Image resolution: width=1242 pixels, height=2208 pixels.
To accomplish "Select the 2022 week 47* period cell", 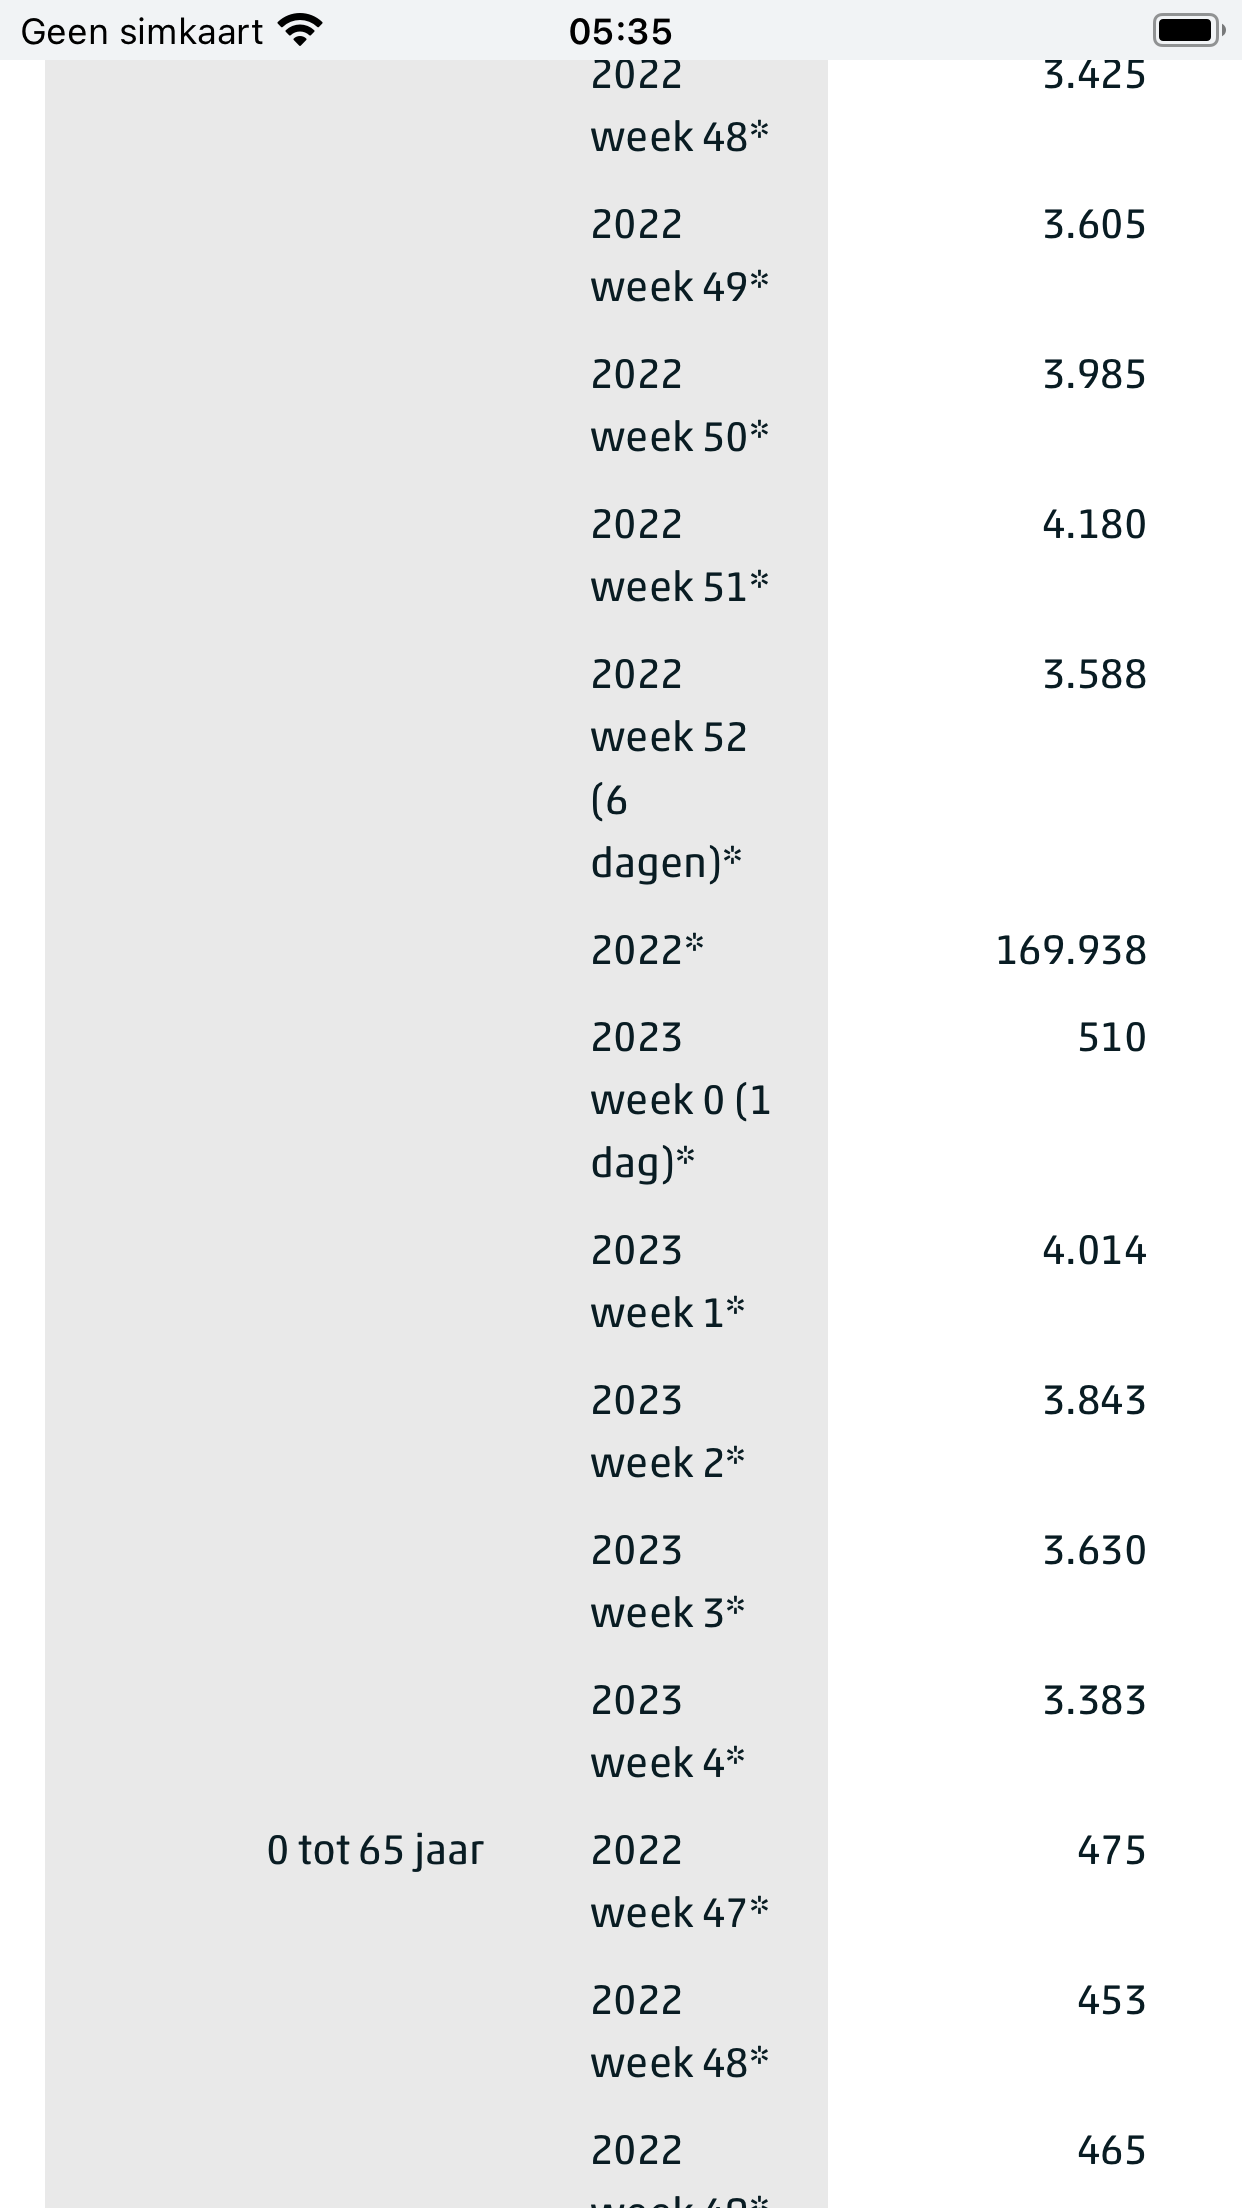I will coord(679,1882).
